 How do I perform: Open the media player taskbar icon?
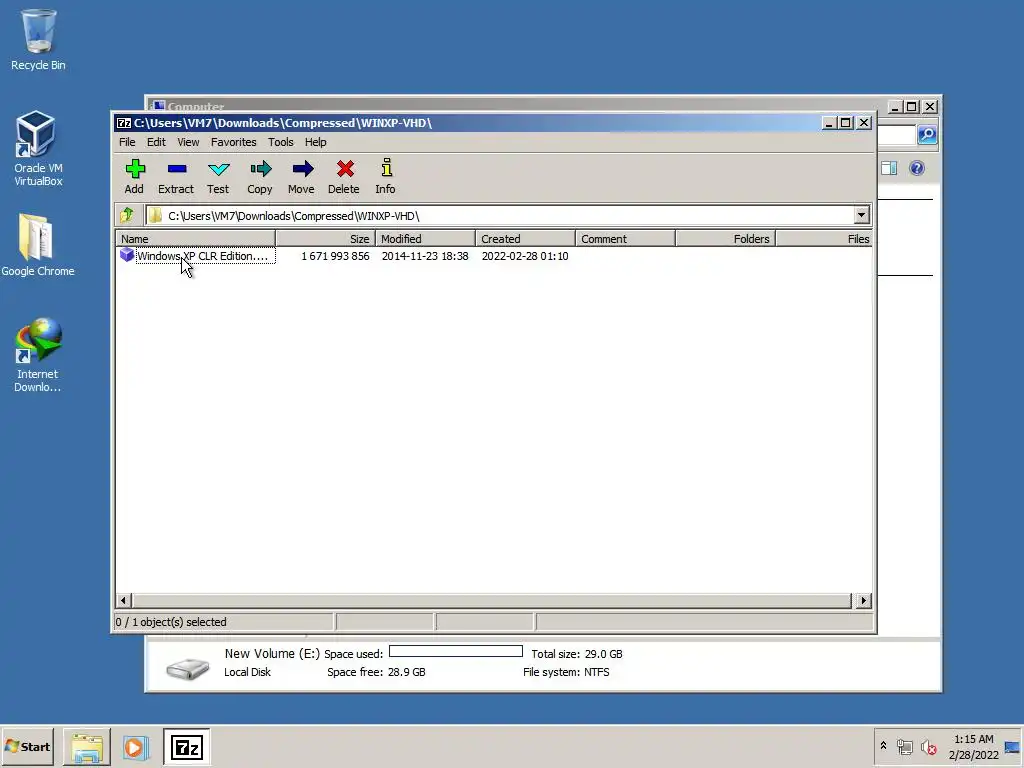[136, 747]
